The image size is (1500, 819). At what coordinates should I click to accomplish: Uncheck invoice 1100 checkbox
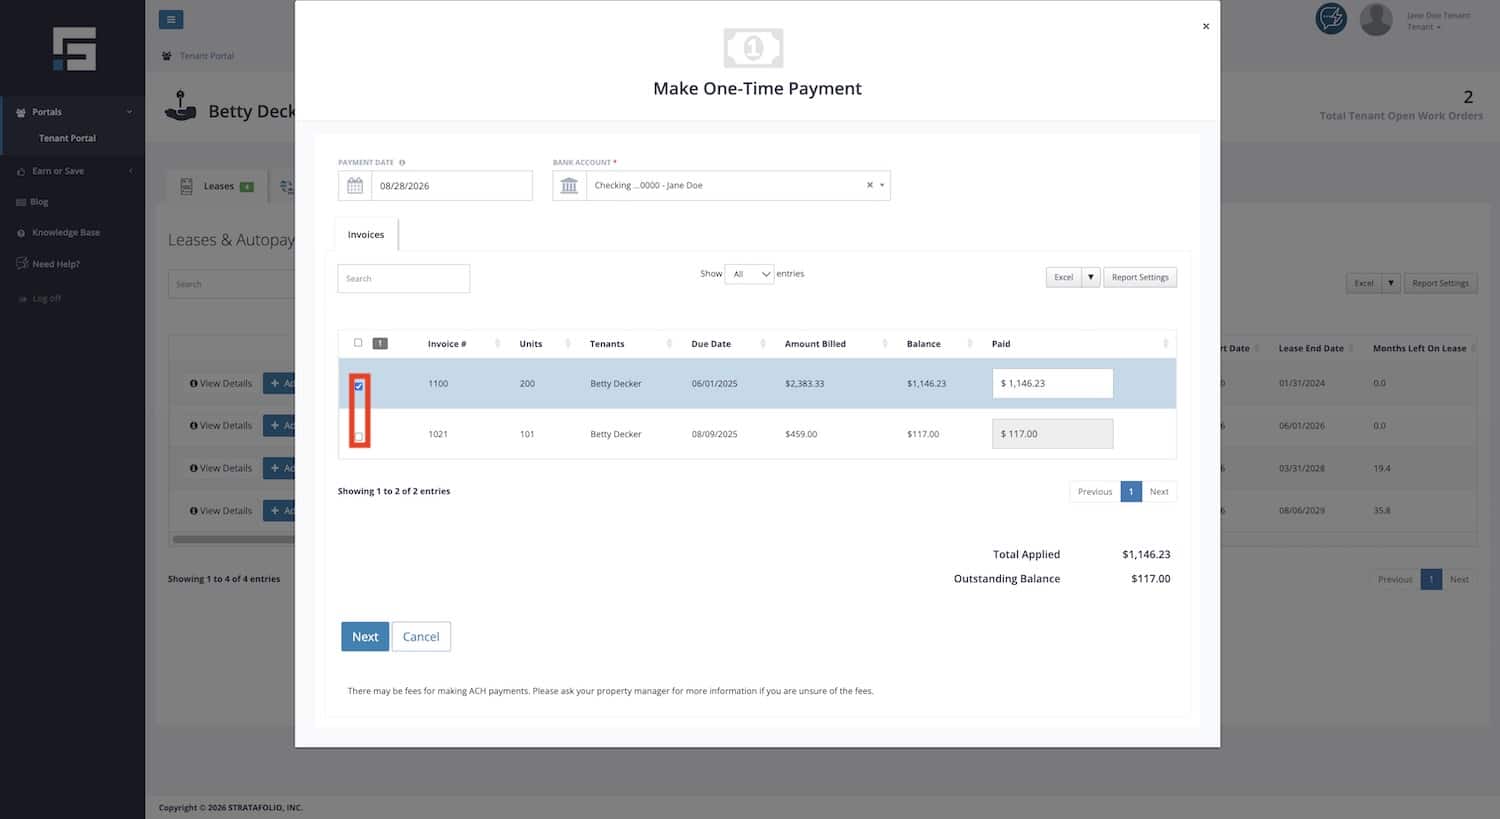pos(359,386)
